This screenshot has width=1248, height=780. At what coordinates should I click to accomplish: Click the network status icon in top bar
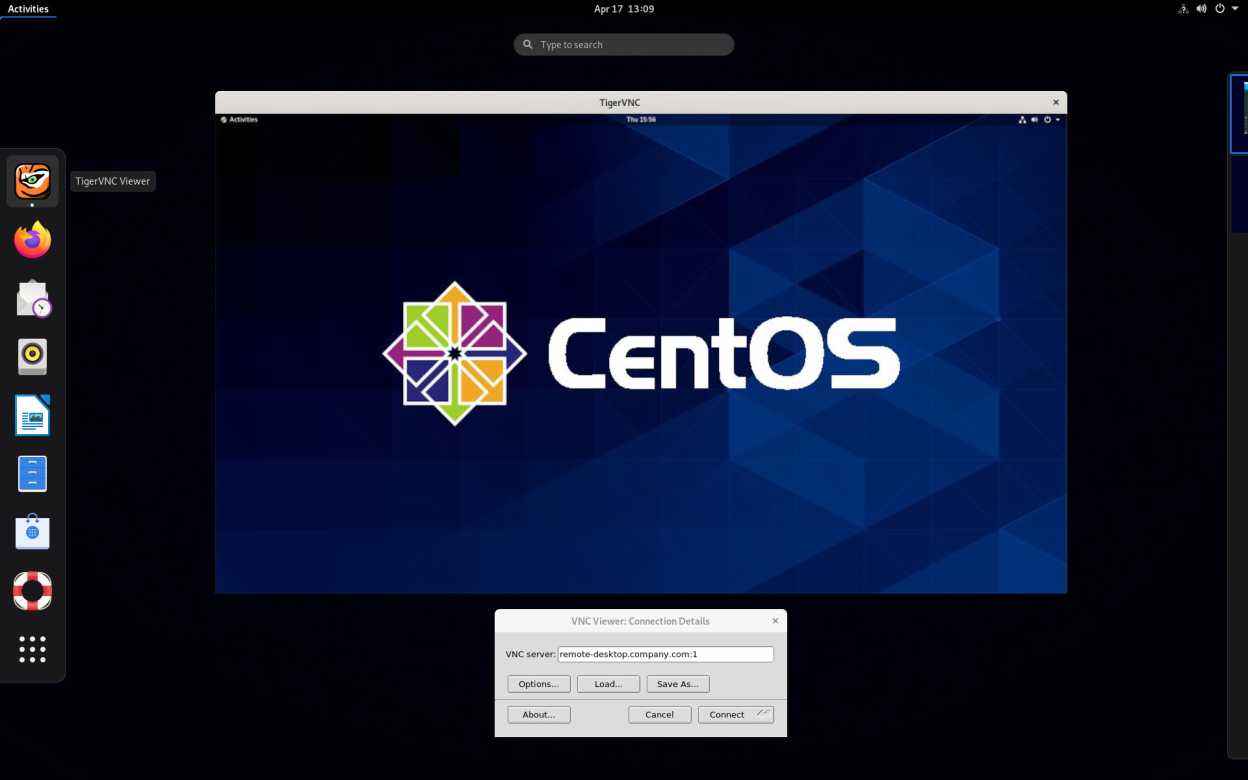(1184, 9)
